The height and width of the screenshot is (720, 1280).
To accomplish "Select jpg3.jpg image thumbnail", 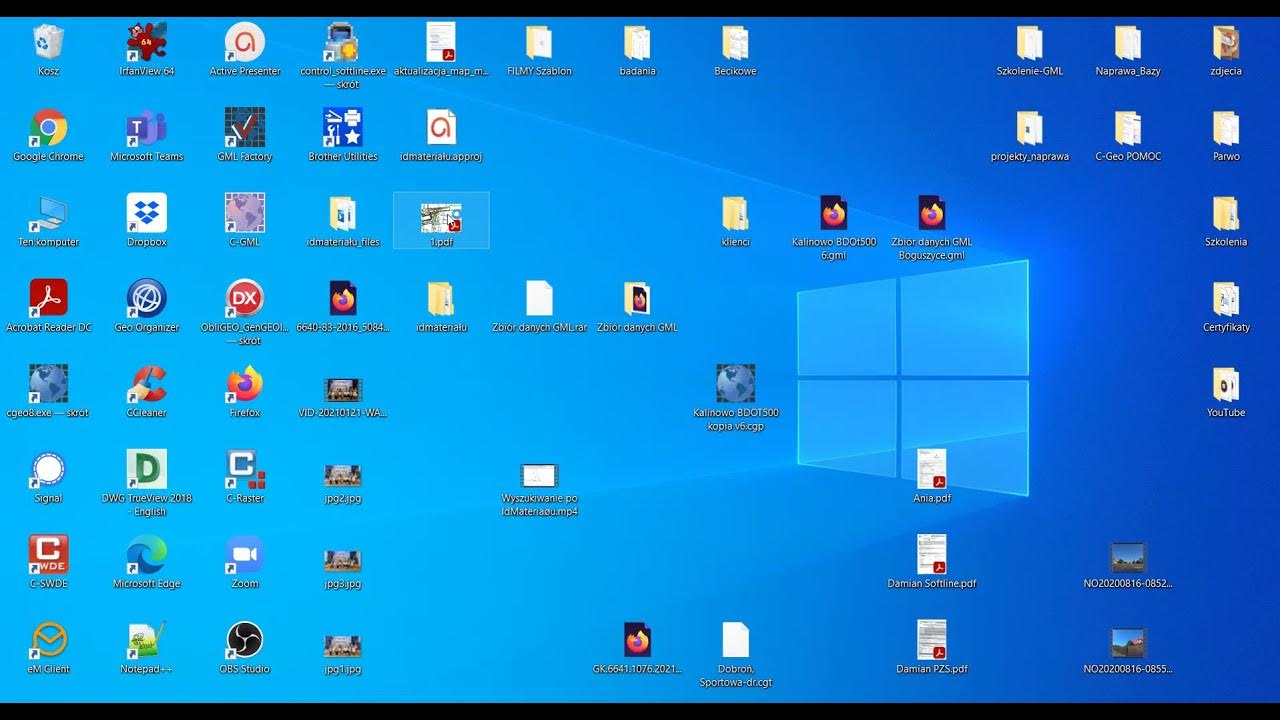I will pos(343,561).
